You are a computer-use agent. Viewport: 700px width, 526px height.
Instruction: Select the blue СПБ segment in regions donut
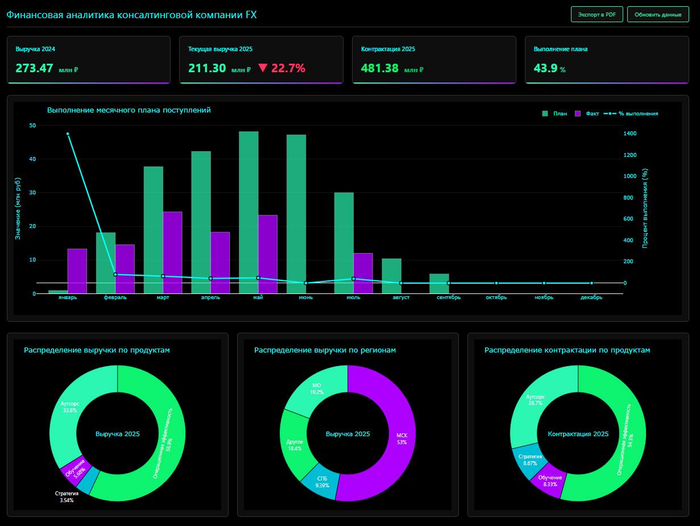pyautogui.click(x=321, y=478)
